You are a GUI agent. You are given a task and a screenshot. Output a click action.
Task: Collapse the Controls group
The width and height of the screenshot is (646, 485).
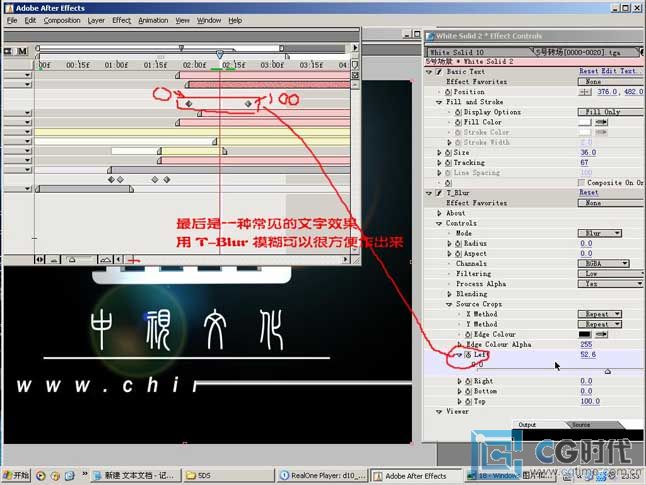(439, 223)
